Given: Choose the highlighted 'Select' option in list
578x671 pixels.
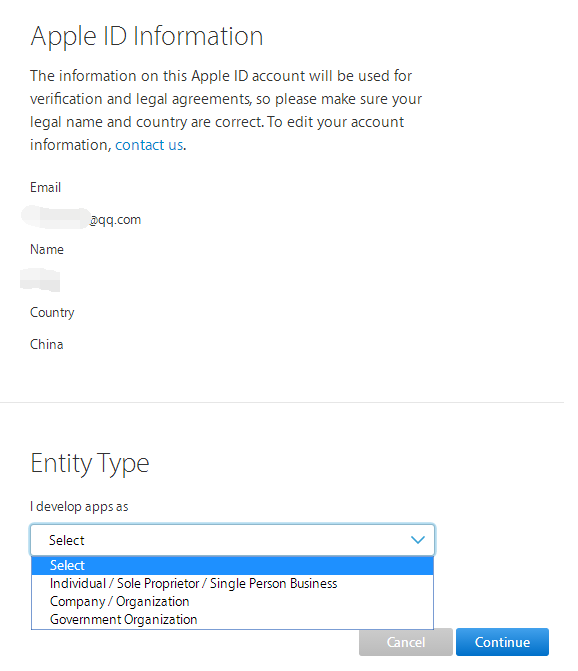Looking at the screenshot, I should (232, 565).
